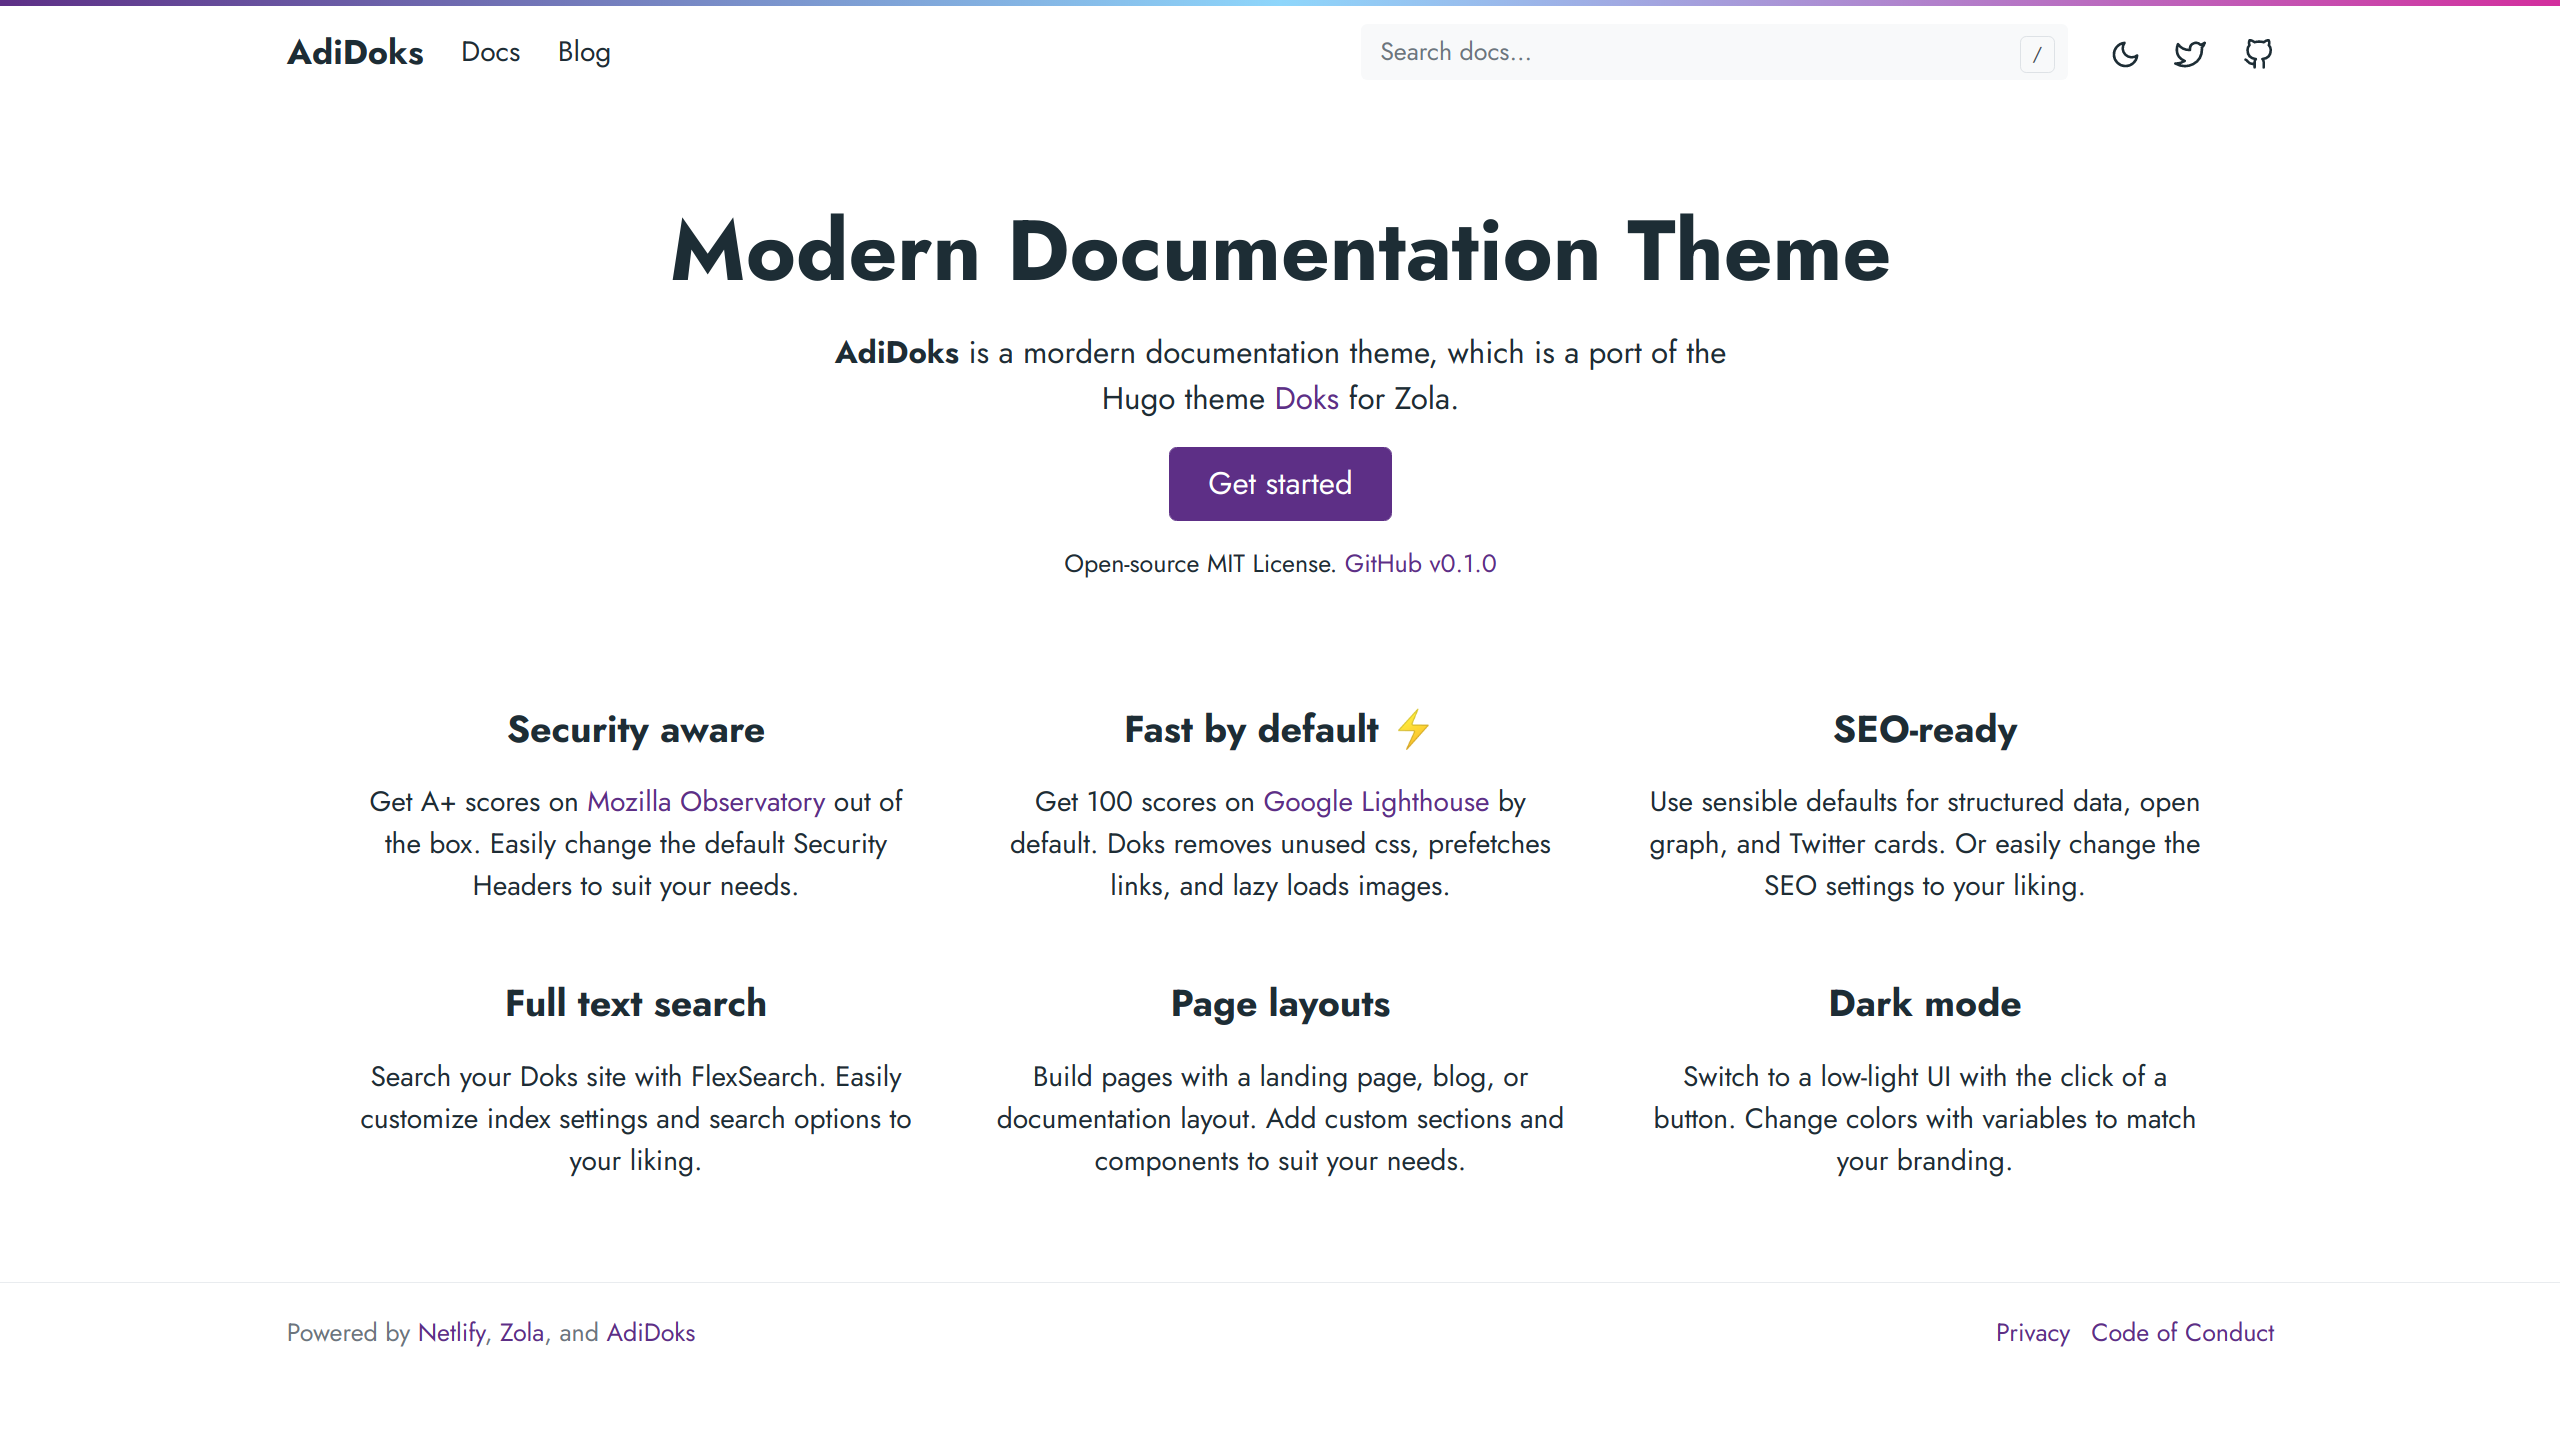
Task: Open the Twitter profile icon
Action: click(x=2190, y=53)
